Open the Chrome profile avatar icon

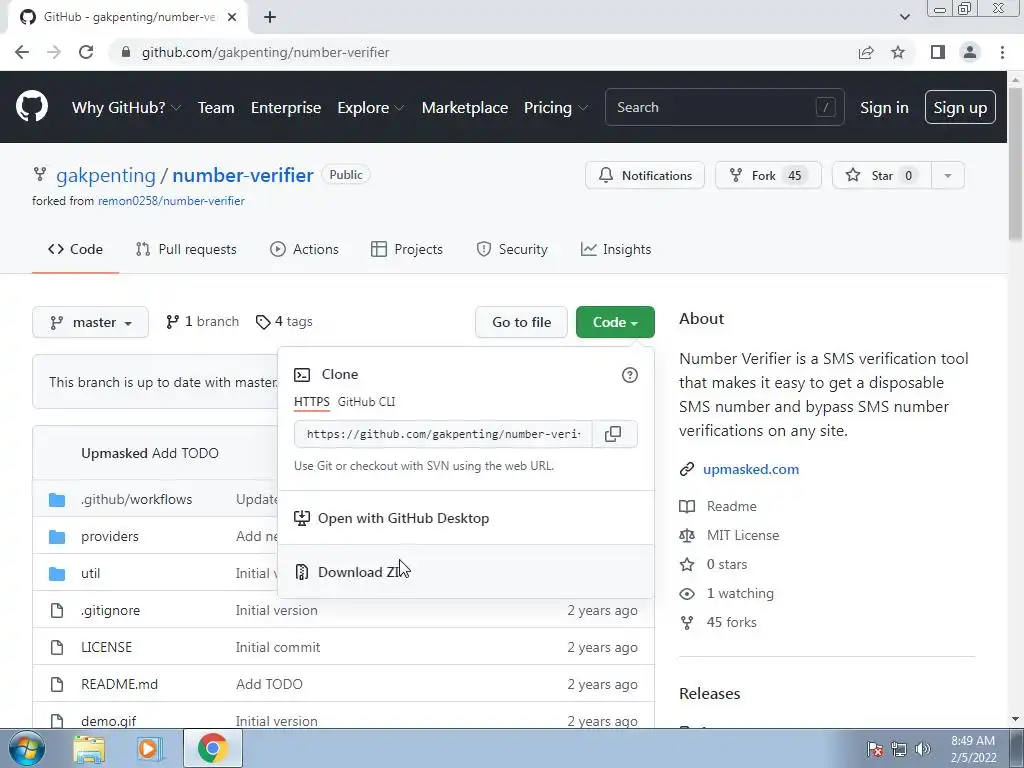click(x=970, y=52)
